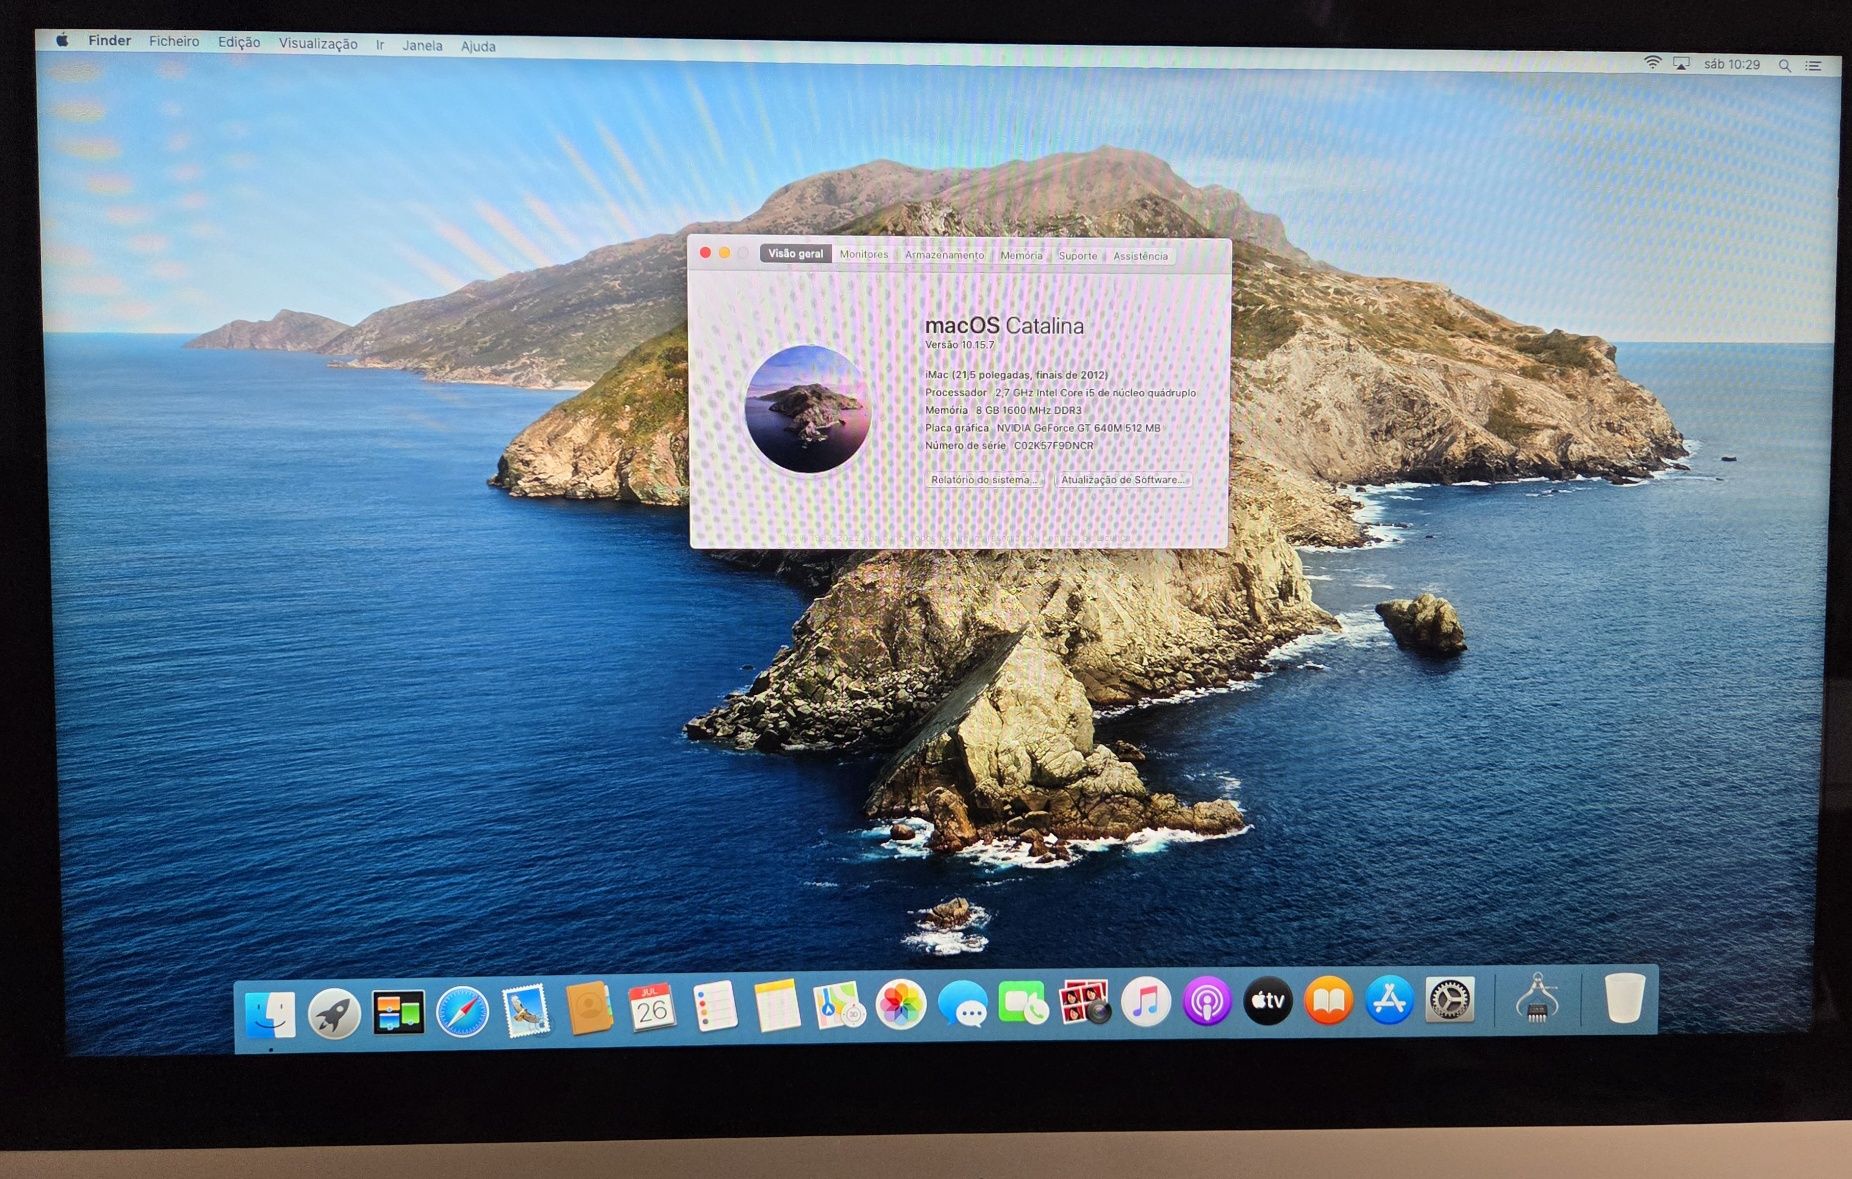Open the Janela menu
Image resolution: width=1852 pixels, height=1179 pixels.
click(x=422, y=46)
